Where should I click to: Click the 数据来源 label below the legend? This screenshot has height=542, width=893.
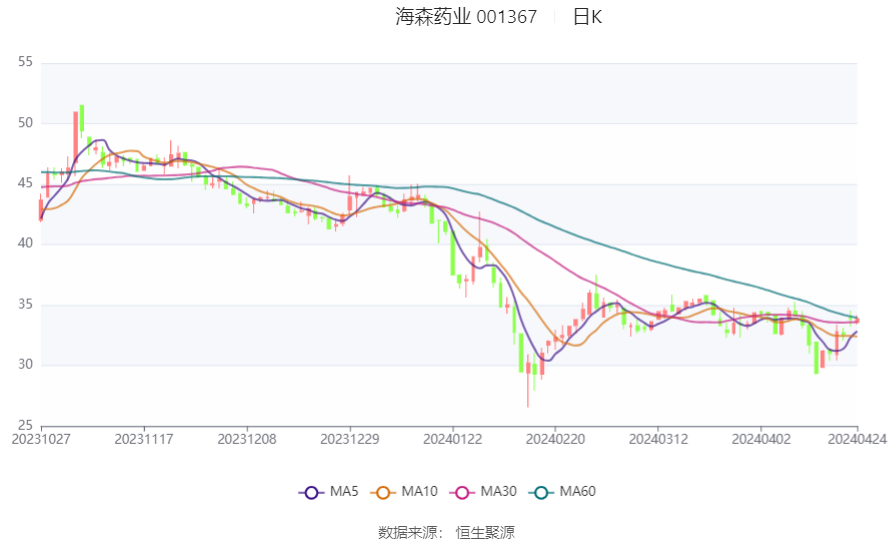pos(410,532)
